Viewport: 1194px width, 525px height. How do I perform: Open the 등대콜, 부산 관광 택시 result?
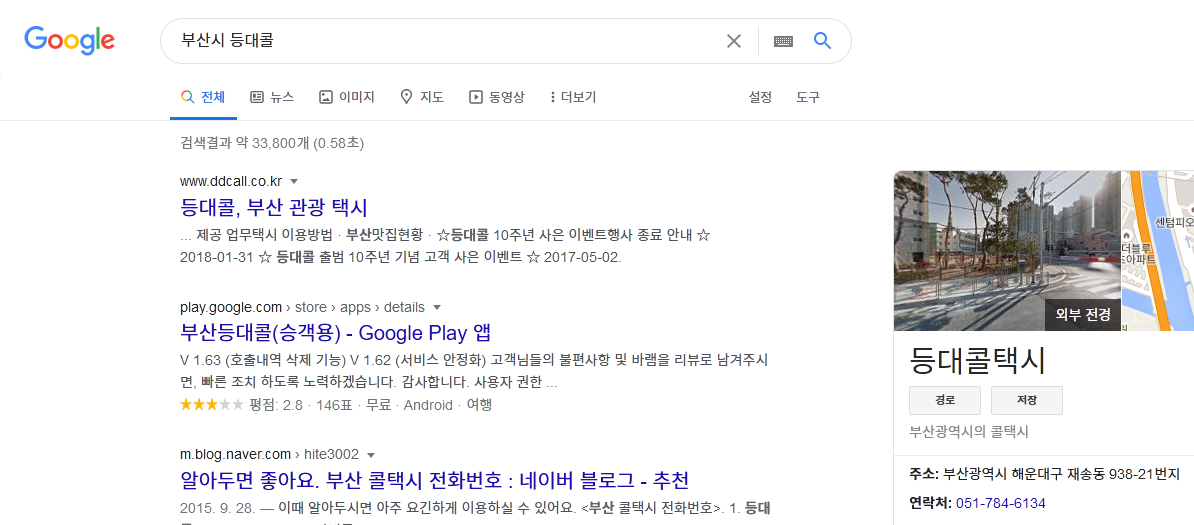pos(274,206)
